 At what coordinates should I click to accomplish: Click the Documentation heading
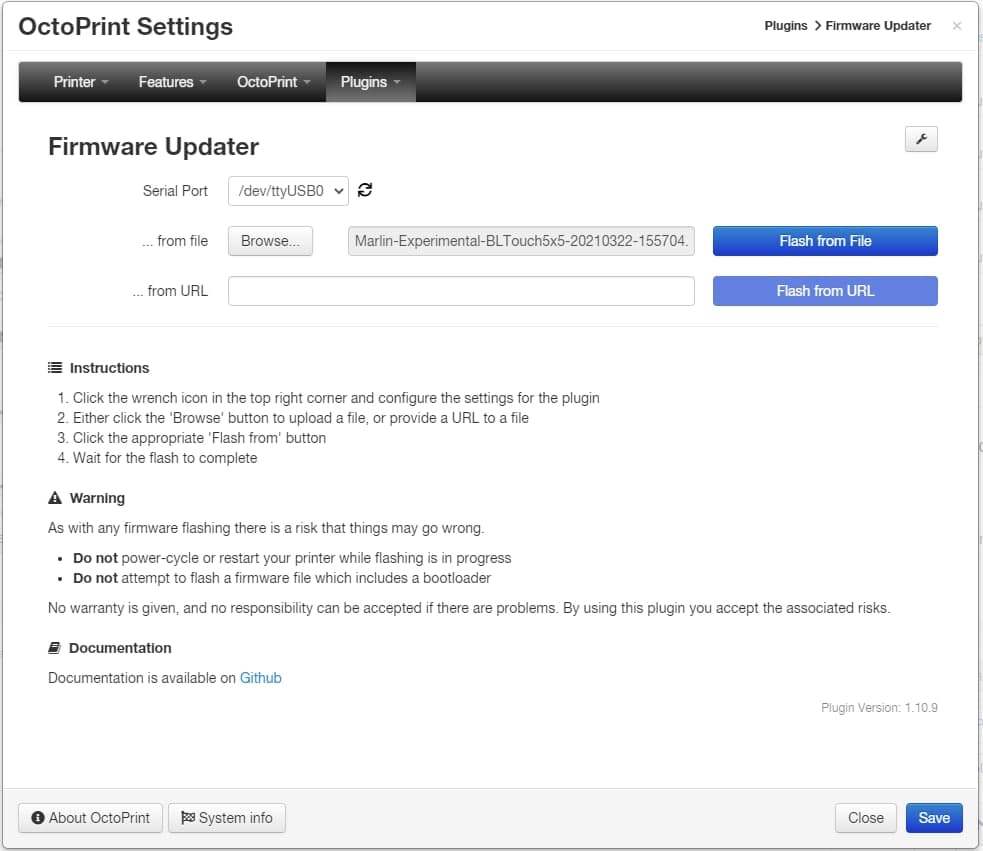(120, 648)
